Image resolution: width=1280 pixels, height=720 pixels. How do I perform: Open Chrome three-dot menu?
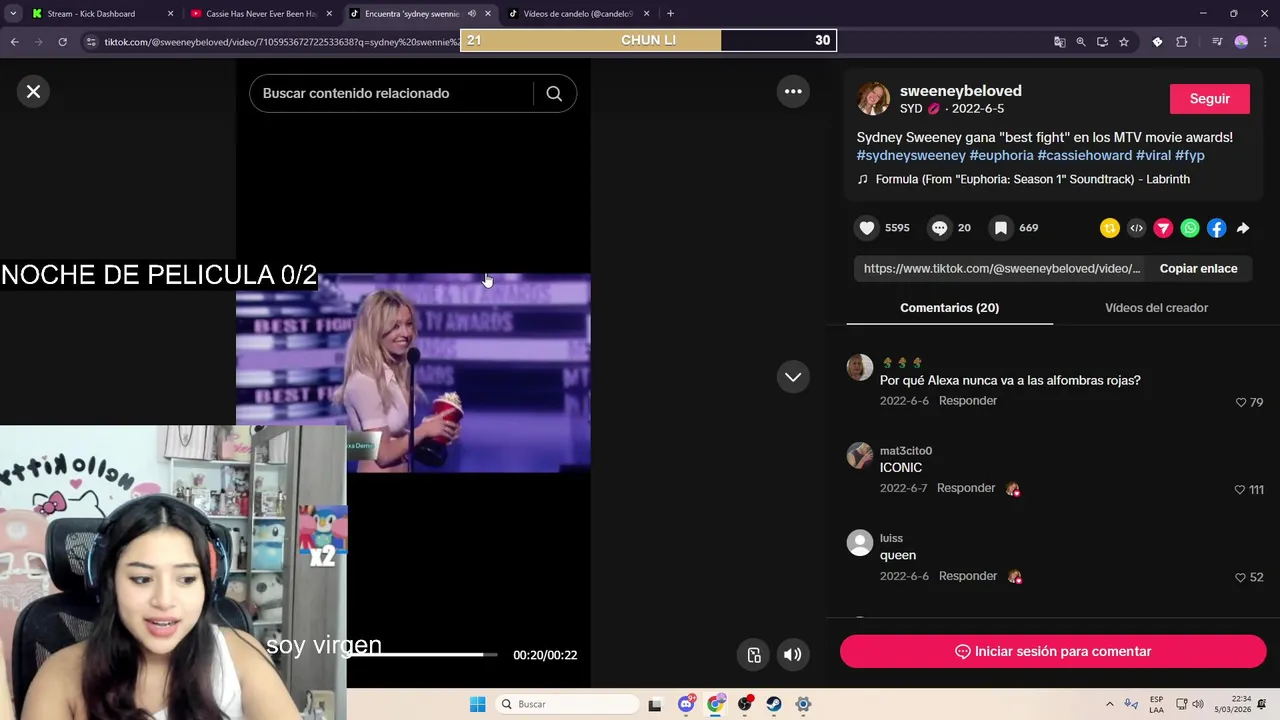1265,42
